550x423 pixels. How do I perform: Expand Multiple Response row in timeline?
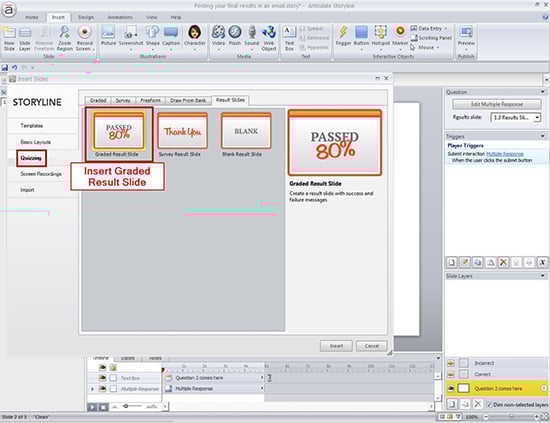pyautogui.click(x=93, y=389)
